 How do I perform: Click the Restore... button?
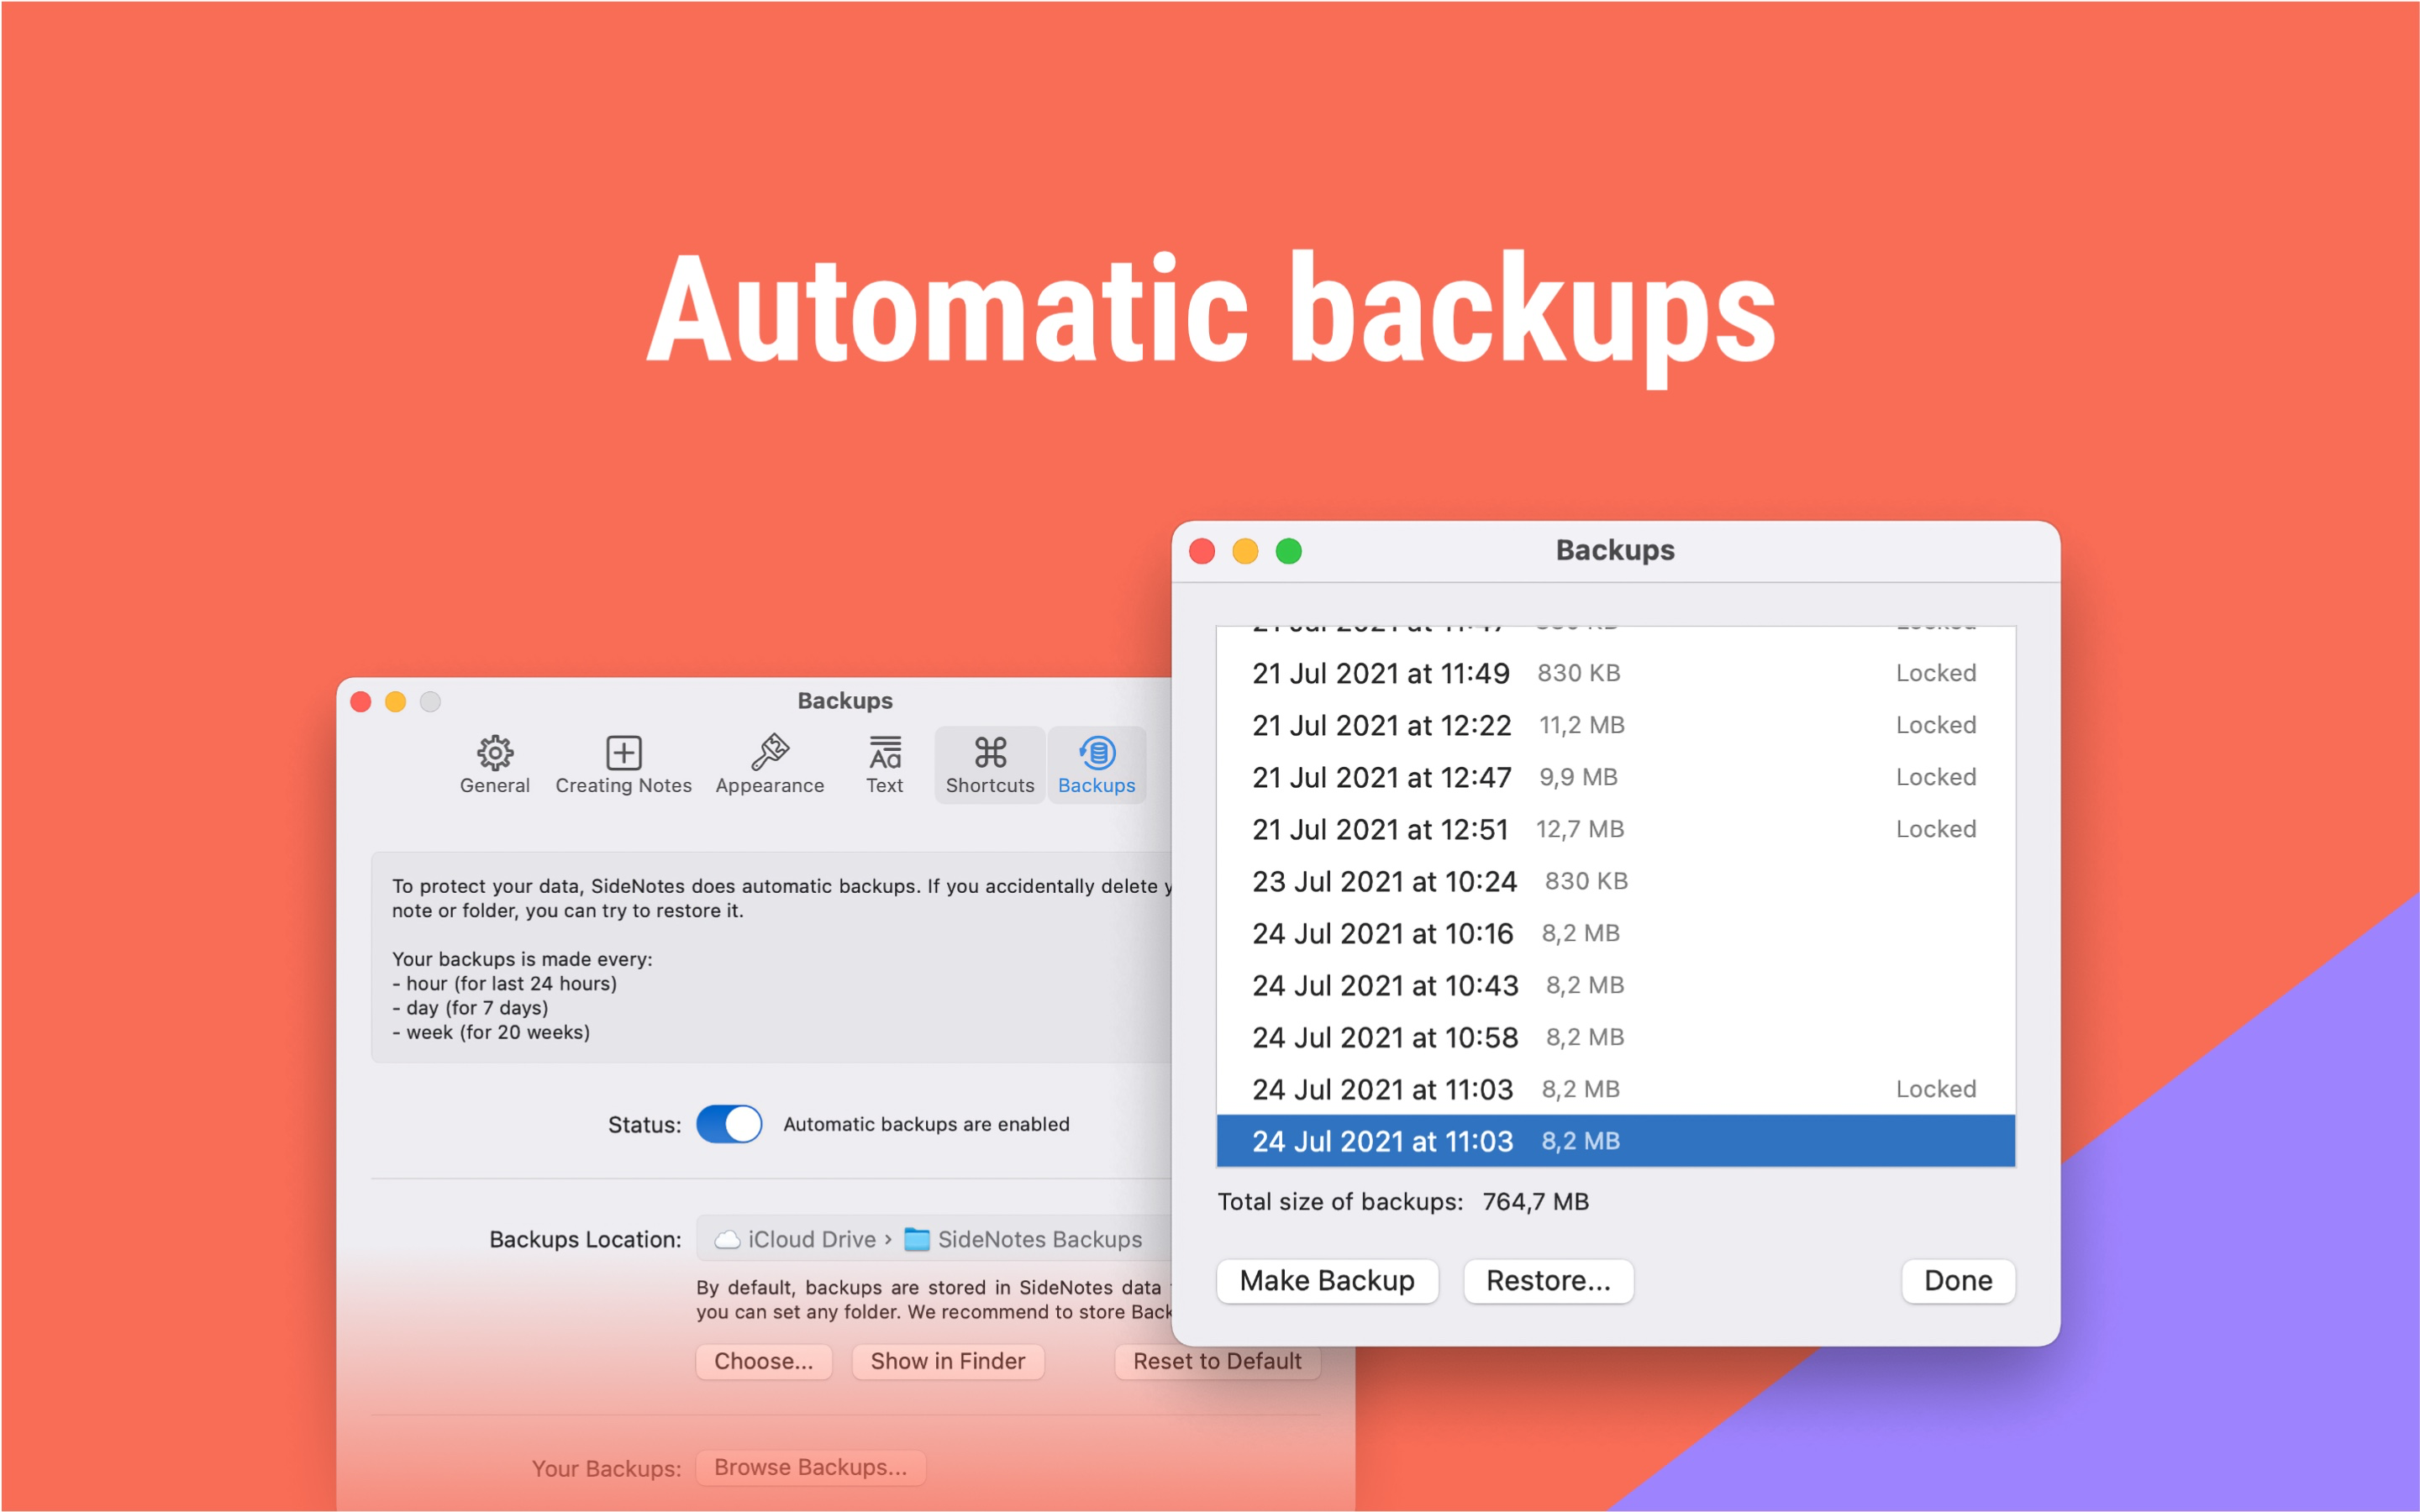1547,1281
